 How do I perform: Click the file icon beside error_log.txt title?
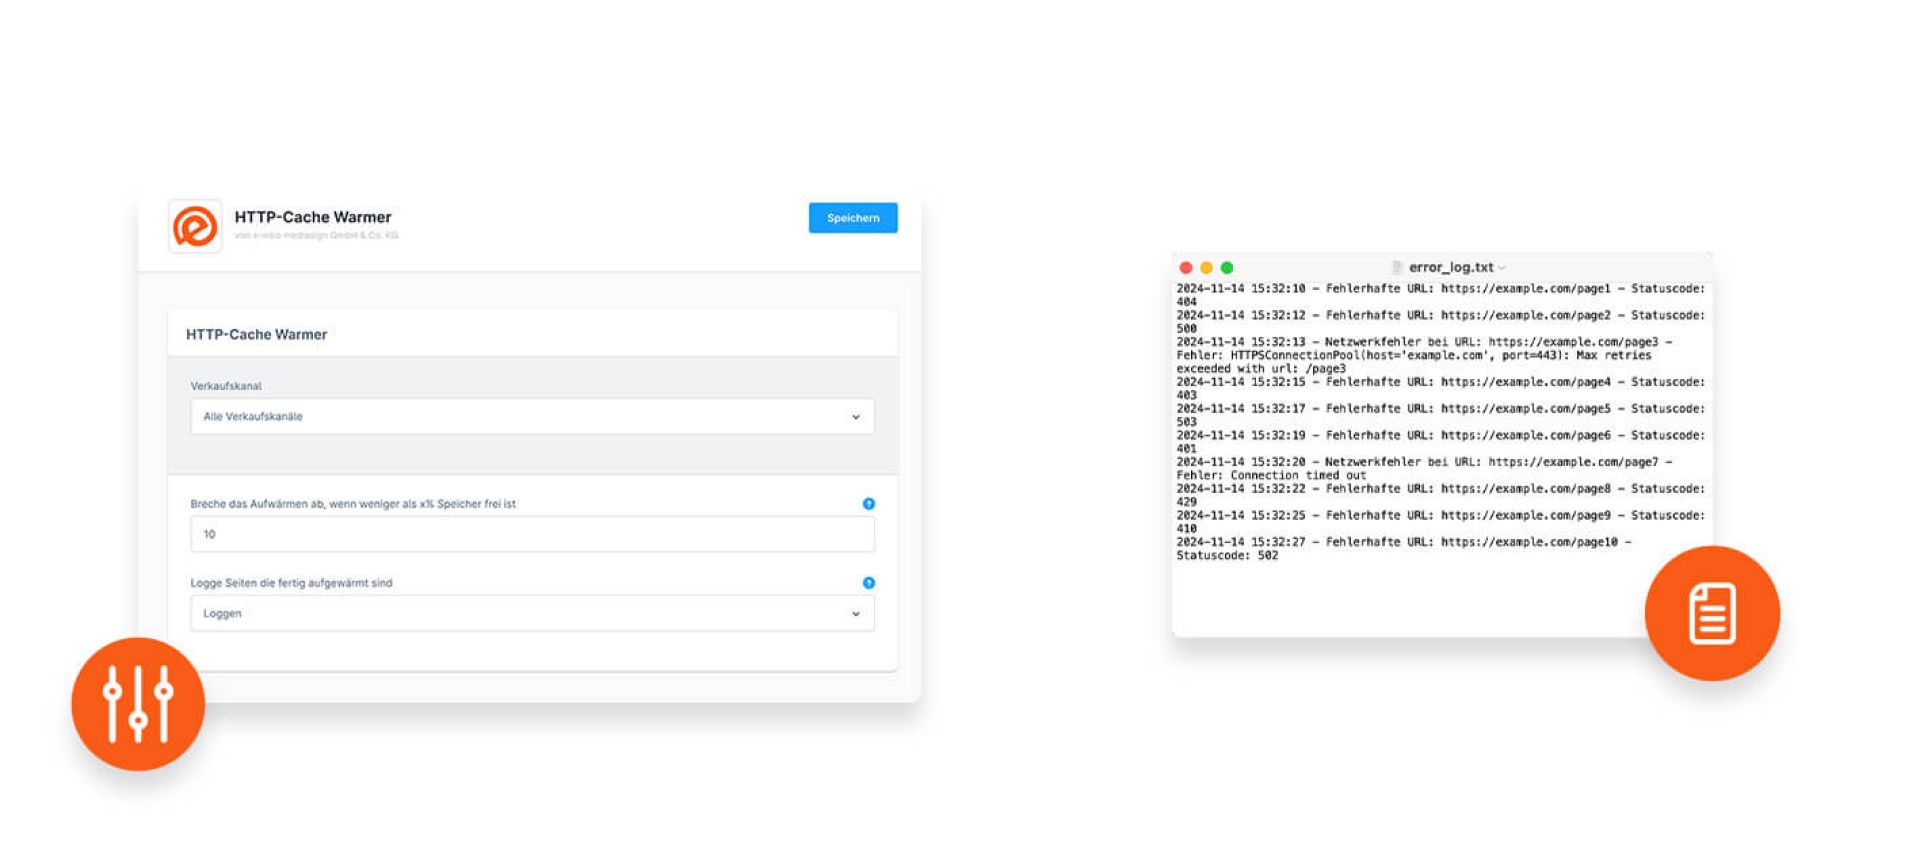tap(1397, 268)
